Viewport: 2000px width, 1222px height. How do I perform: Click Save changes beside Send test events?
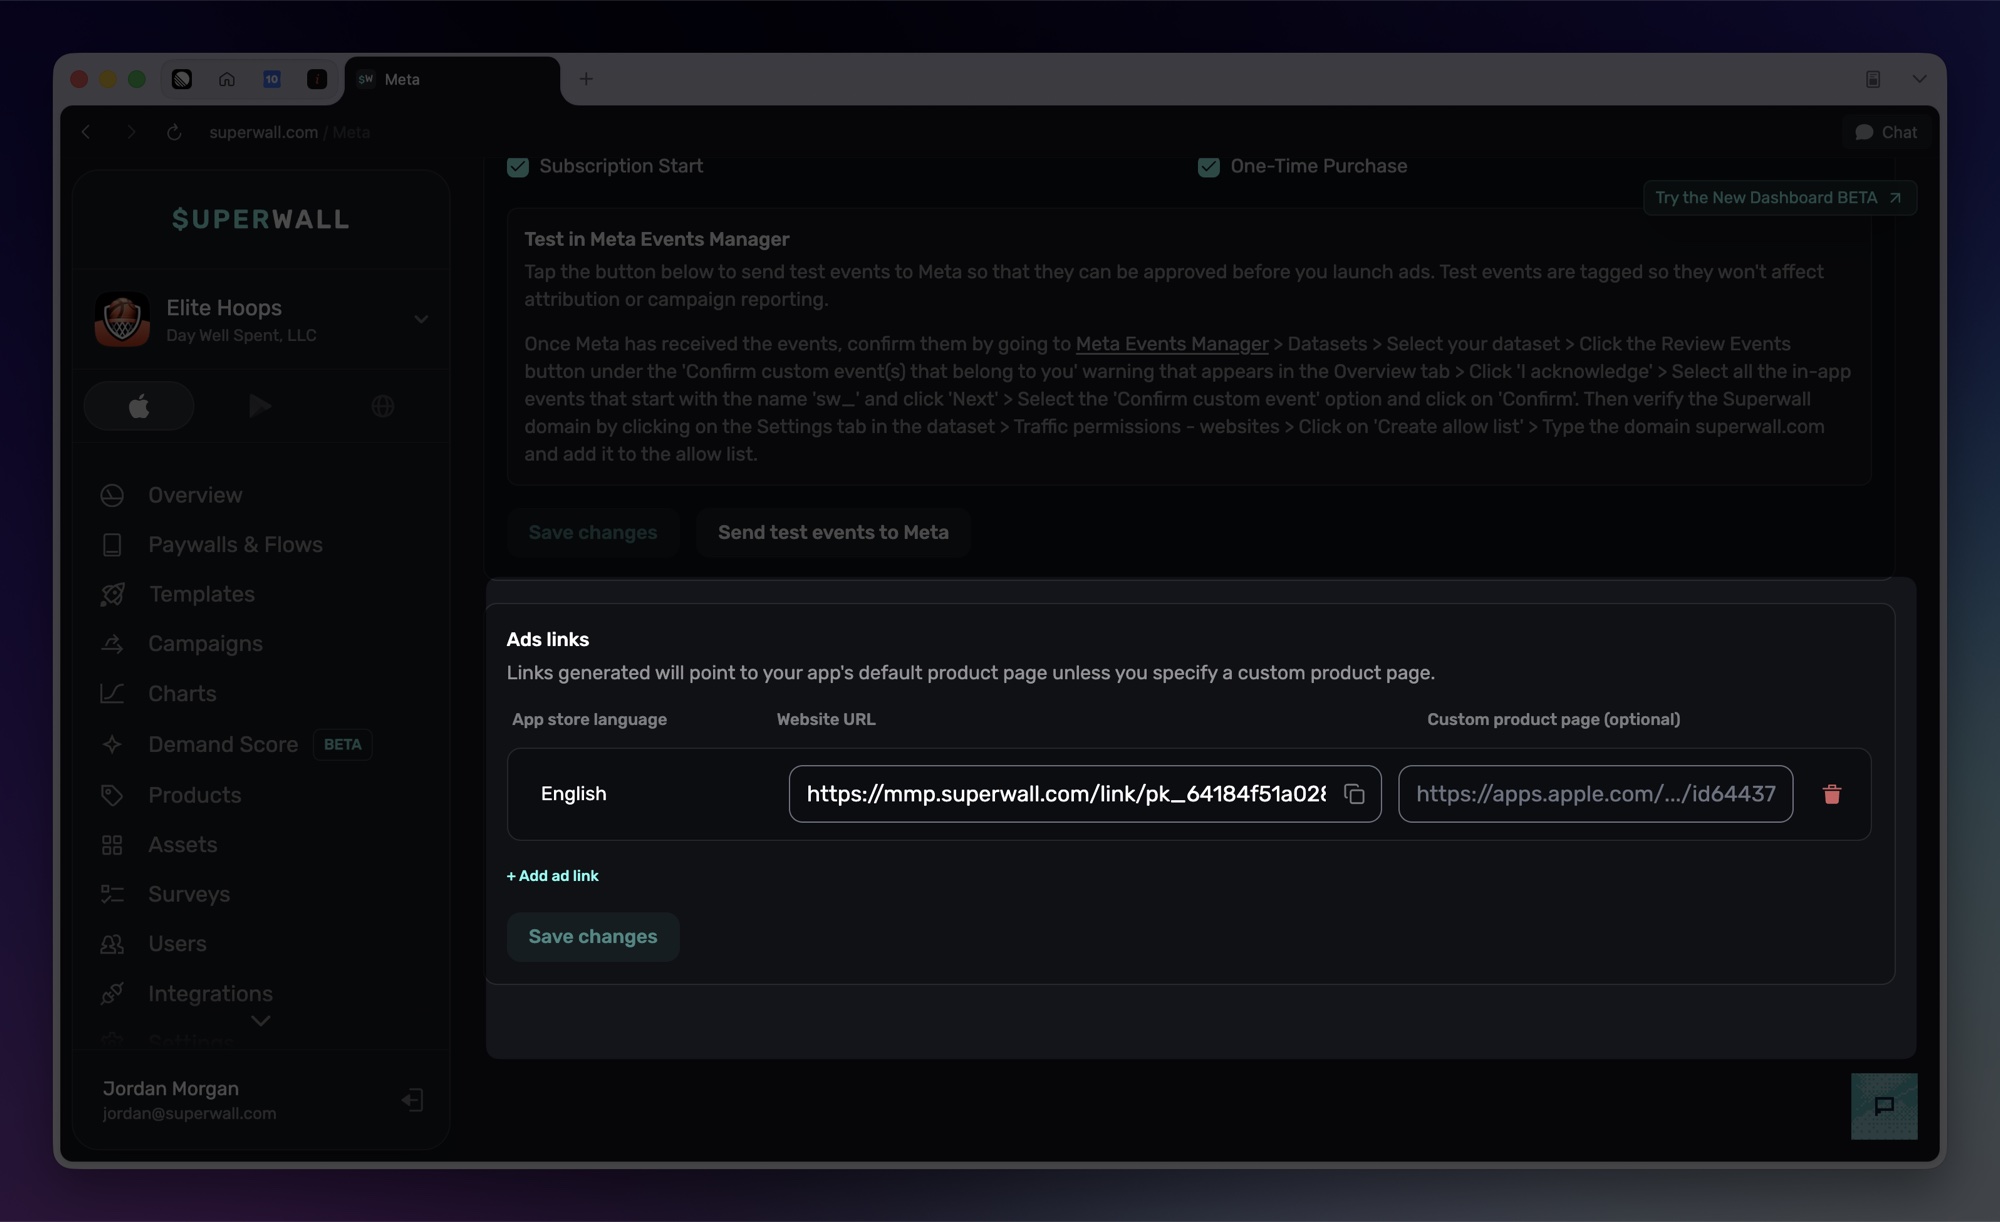click(593, 533)
